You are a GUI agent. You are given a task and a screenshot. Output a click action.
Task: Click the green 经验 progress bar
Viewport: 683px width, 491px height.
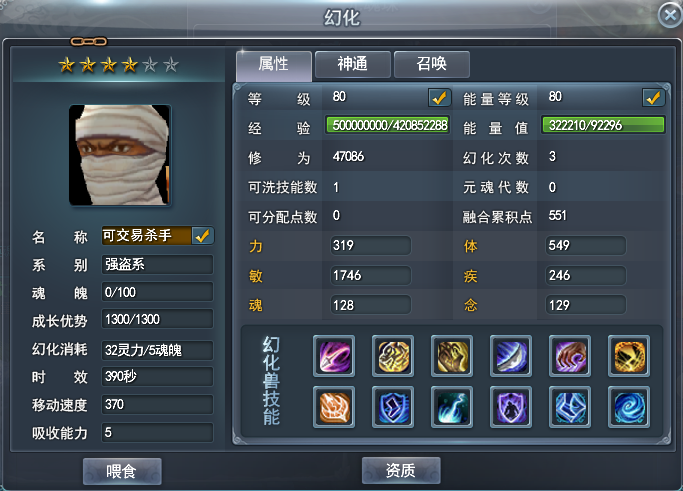(388, 125)
